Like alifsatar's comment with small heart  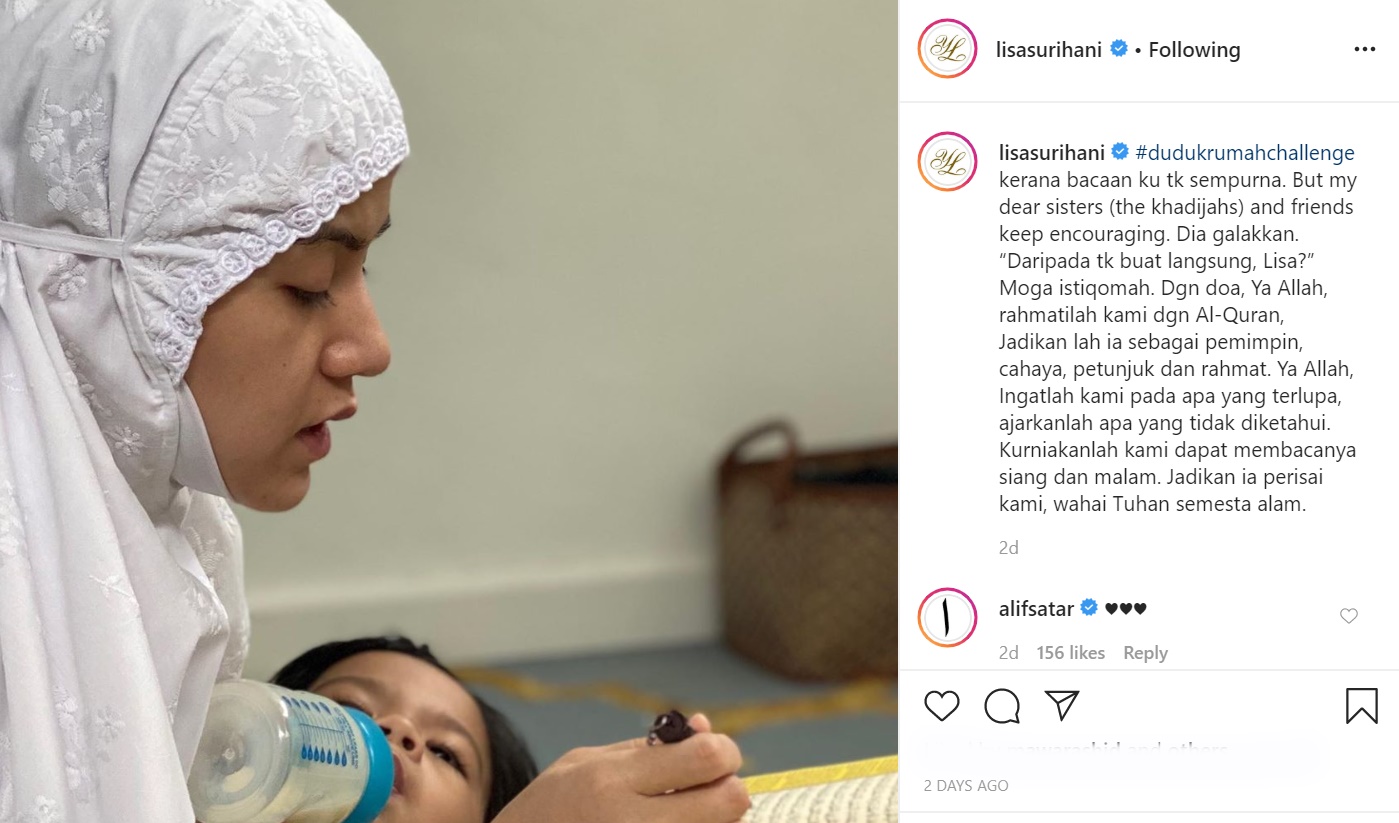point(1349,616)
